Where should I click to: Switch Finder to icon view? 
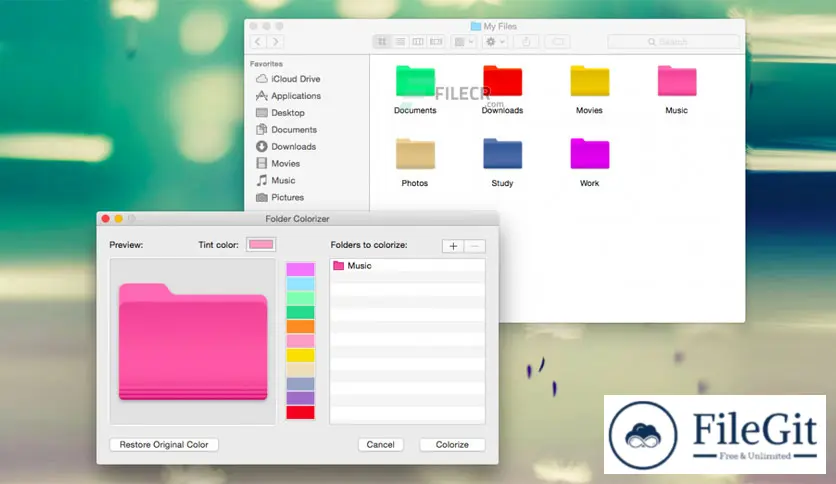point(382,42)
